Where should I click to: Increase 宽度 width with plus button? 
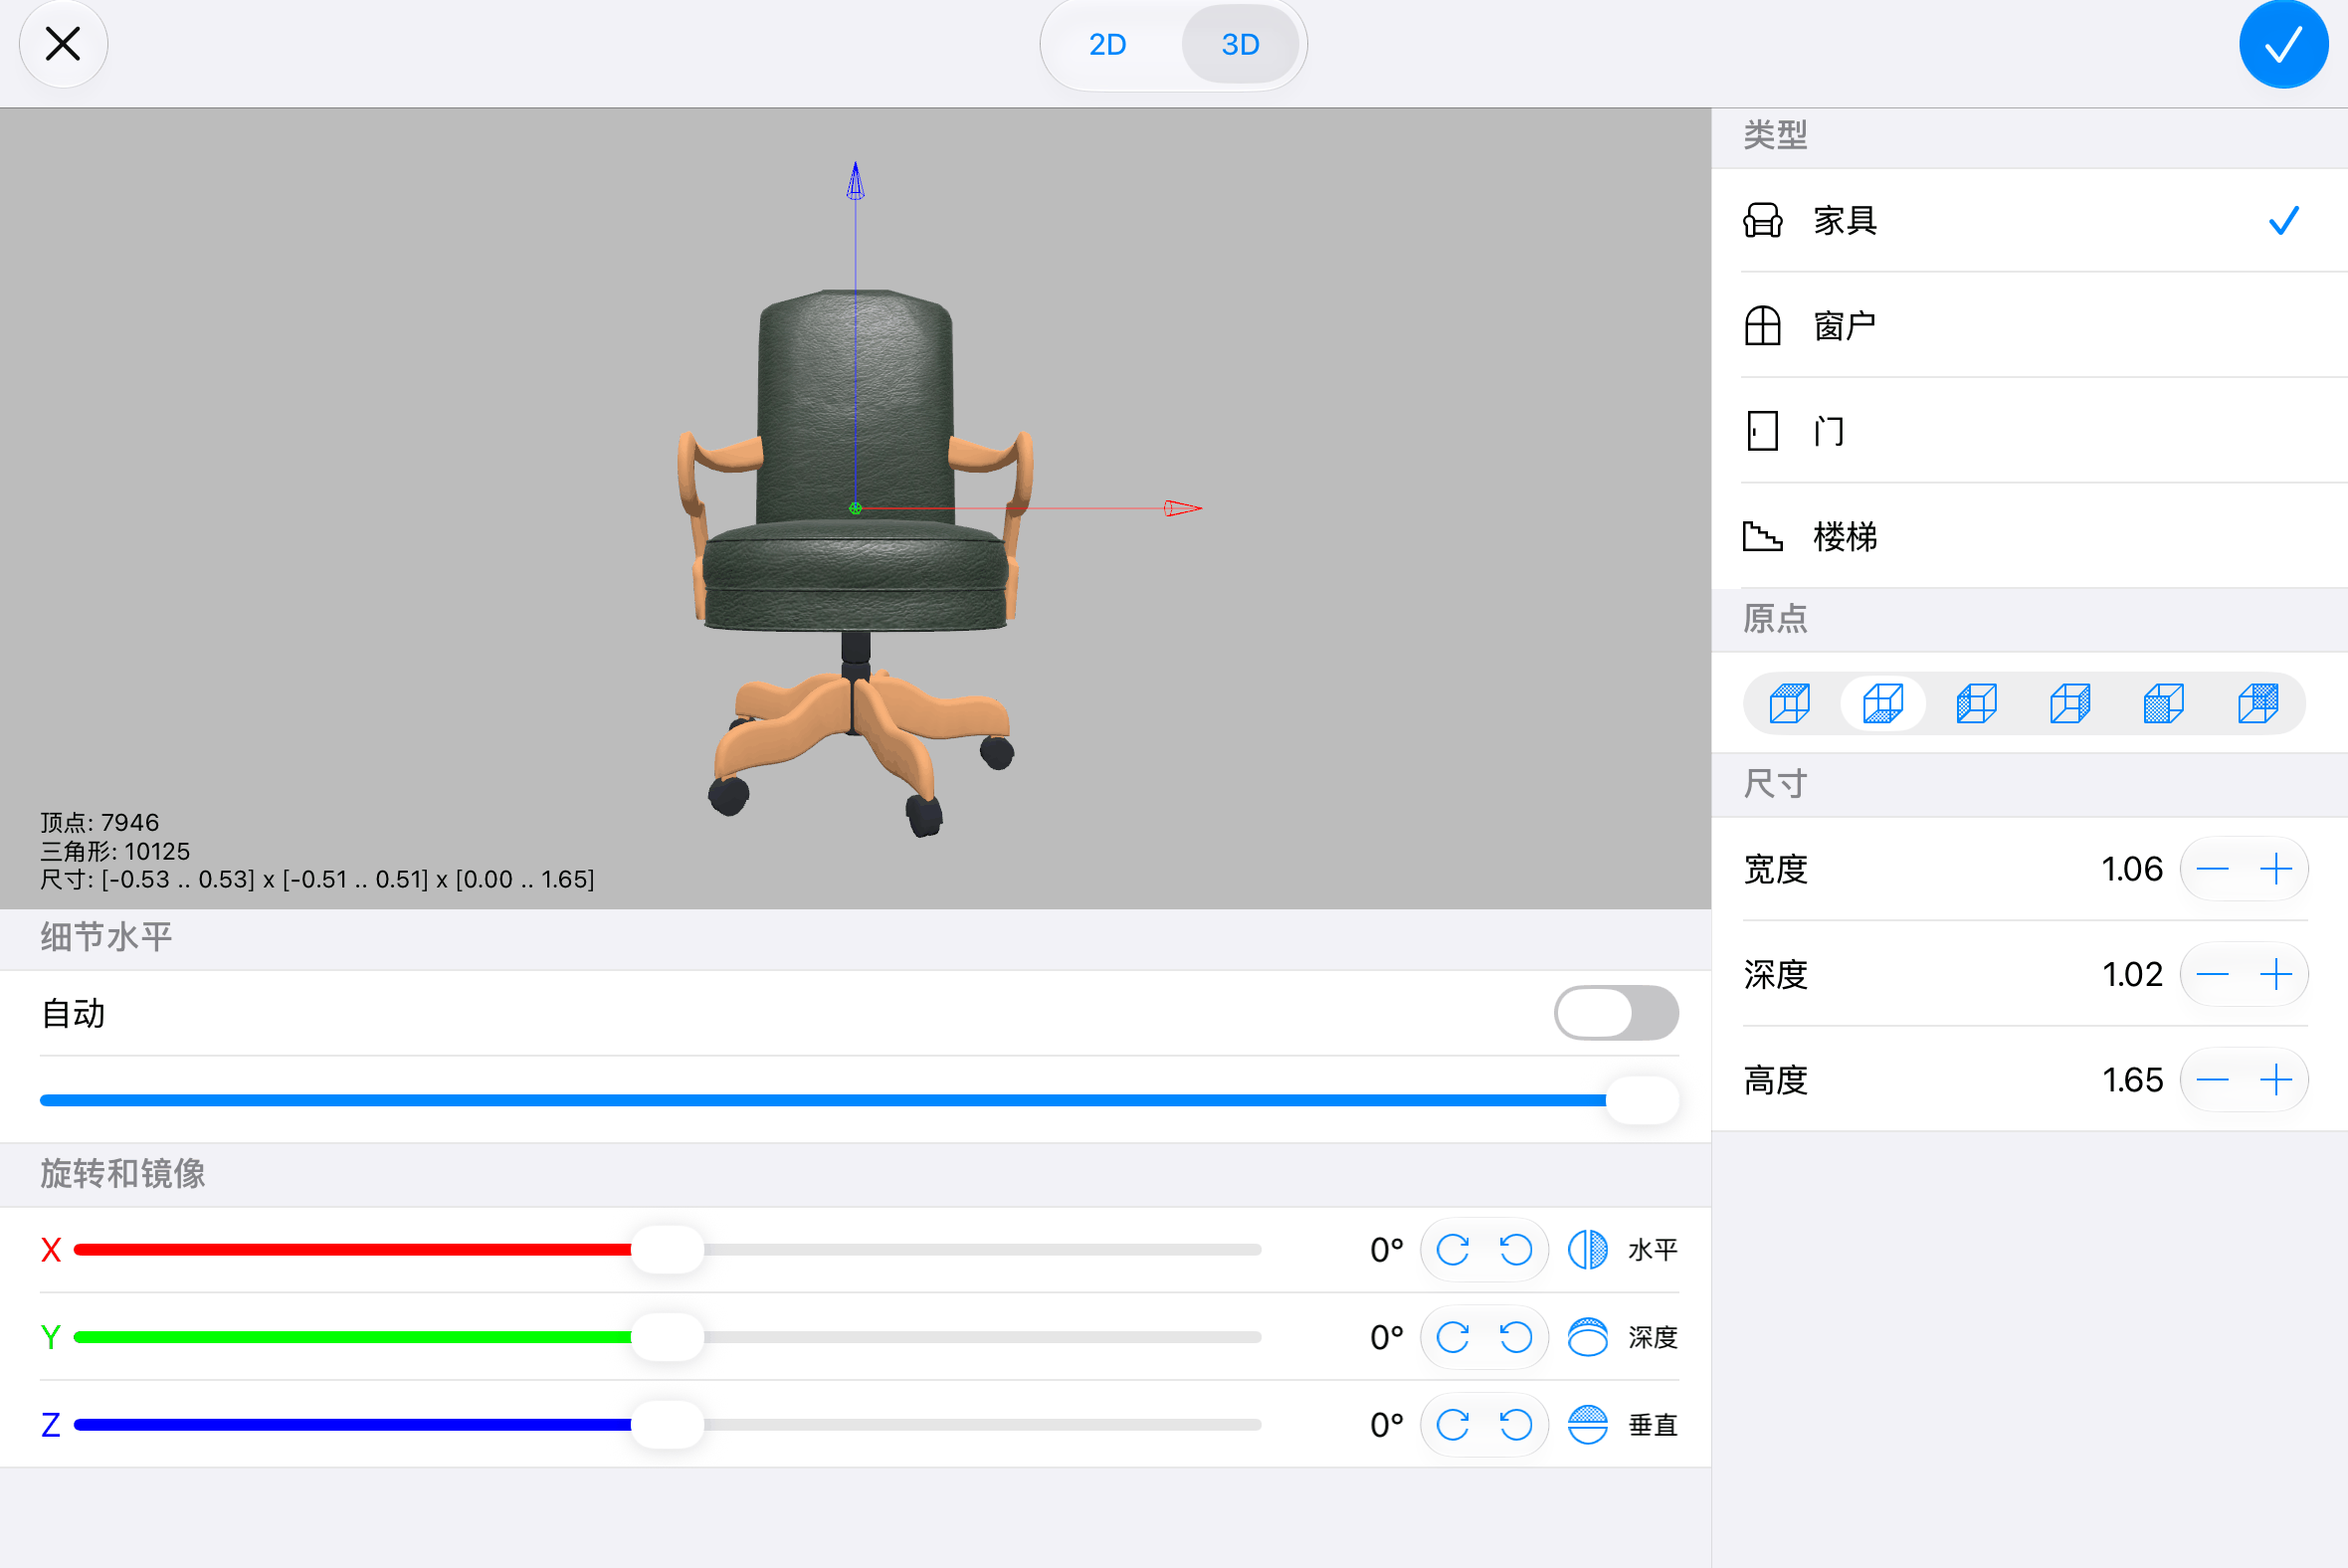pos(2276,868)
